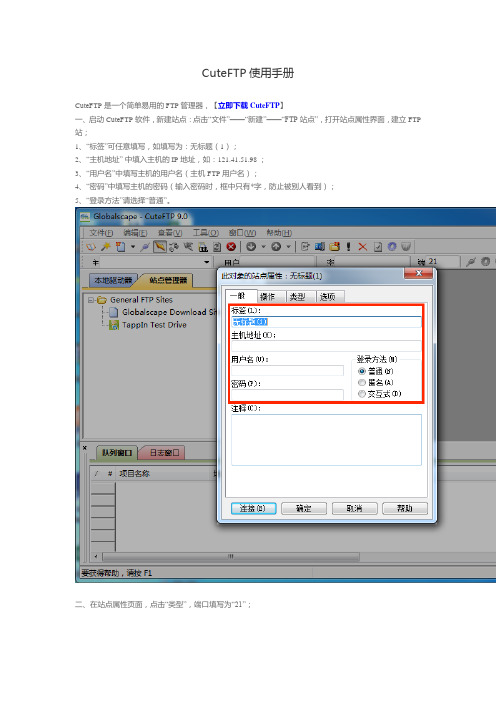The height and width of the screenshot is (702, 496).
Task: Click the red X Delete toolbar icon
Action: (363, 246)
